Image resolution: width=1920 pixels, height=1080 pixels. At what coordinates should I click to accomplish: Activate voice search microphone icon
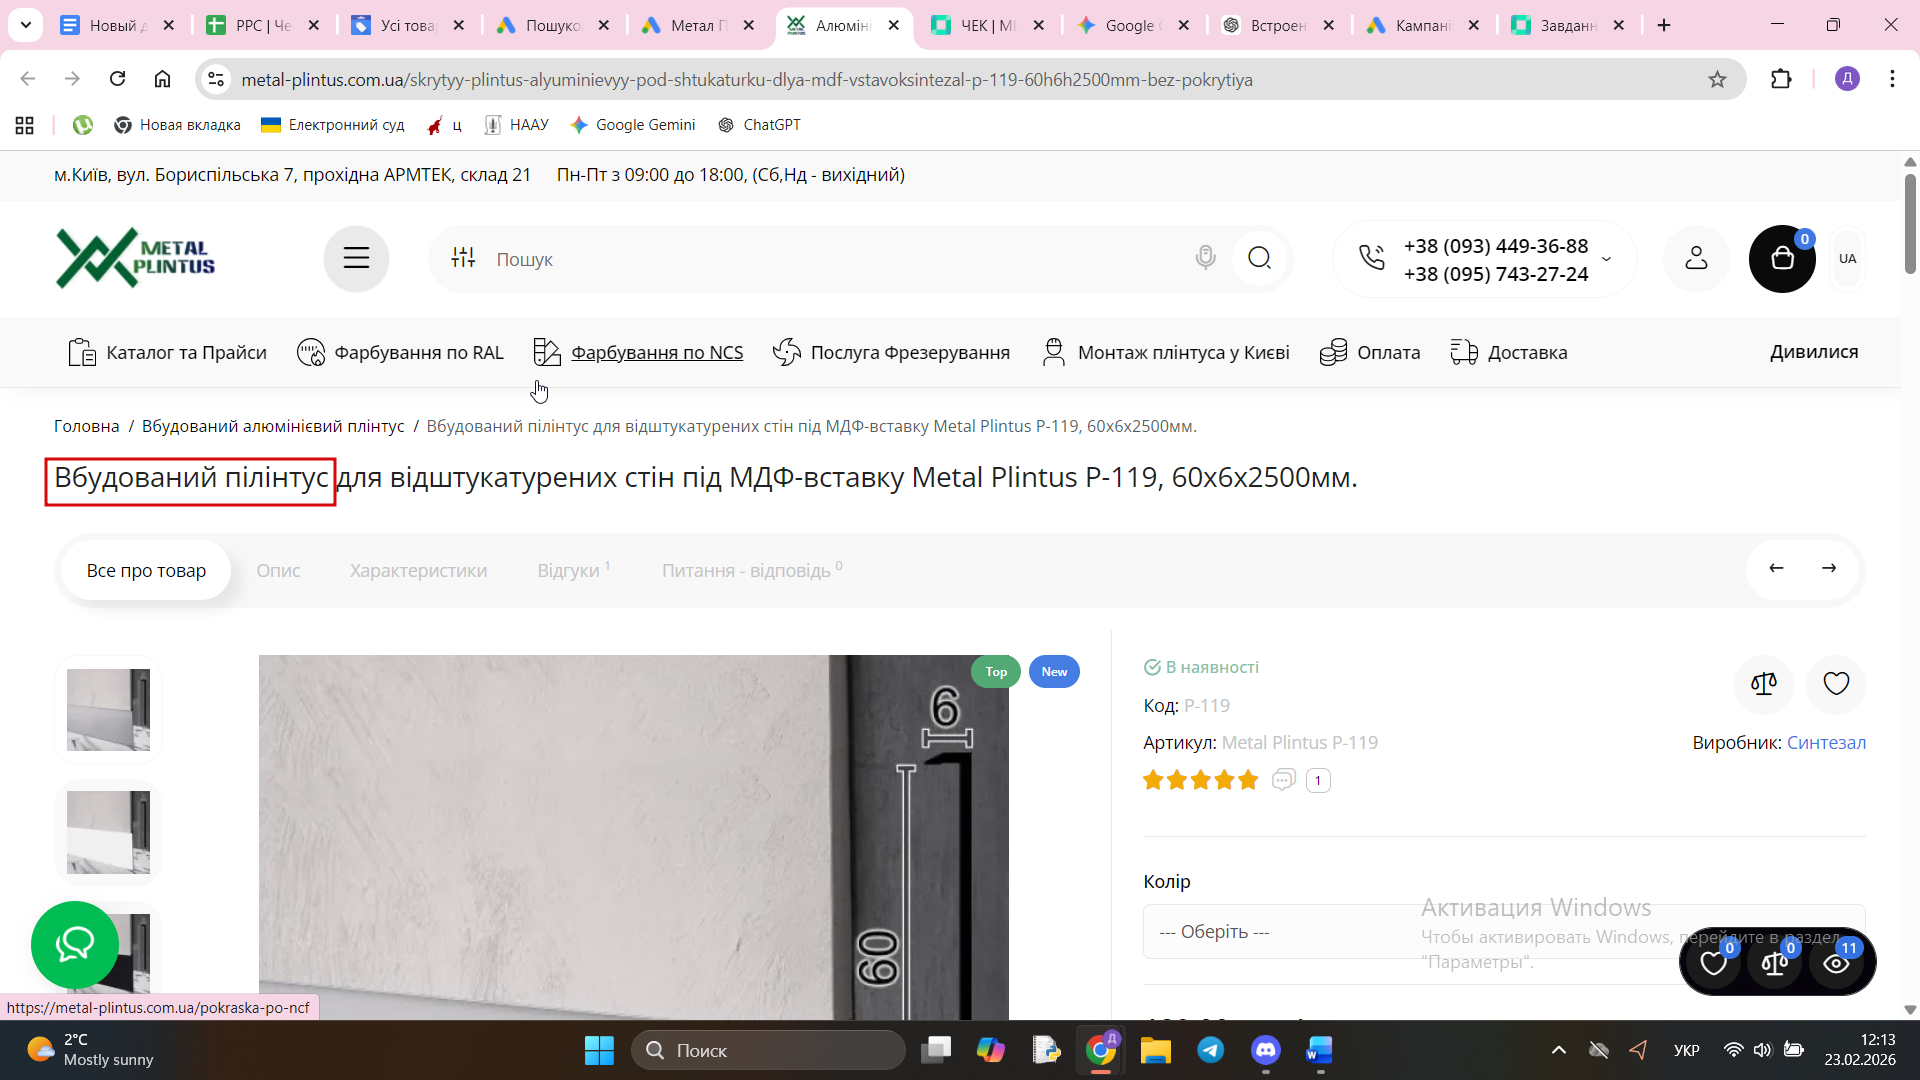(1205, 258)
